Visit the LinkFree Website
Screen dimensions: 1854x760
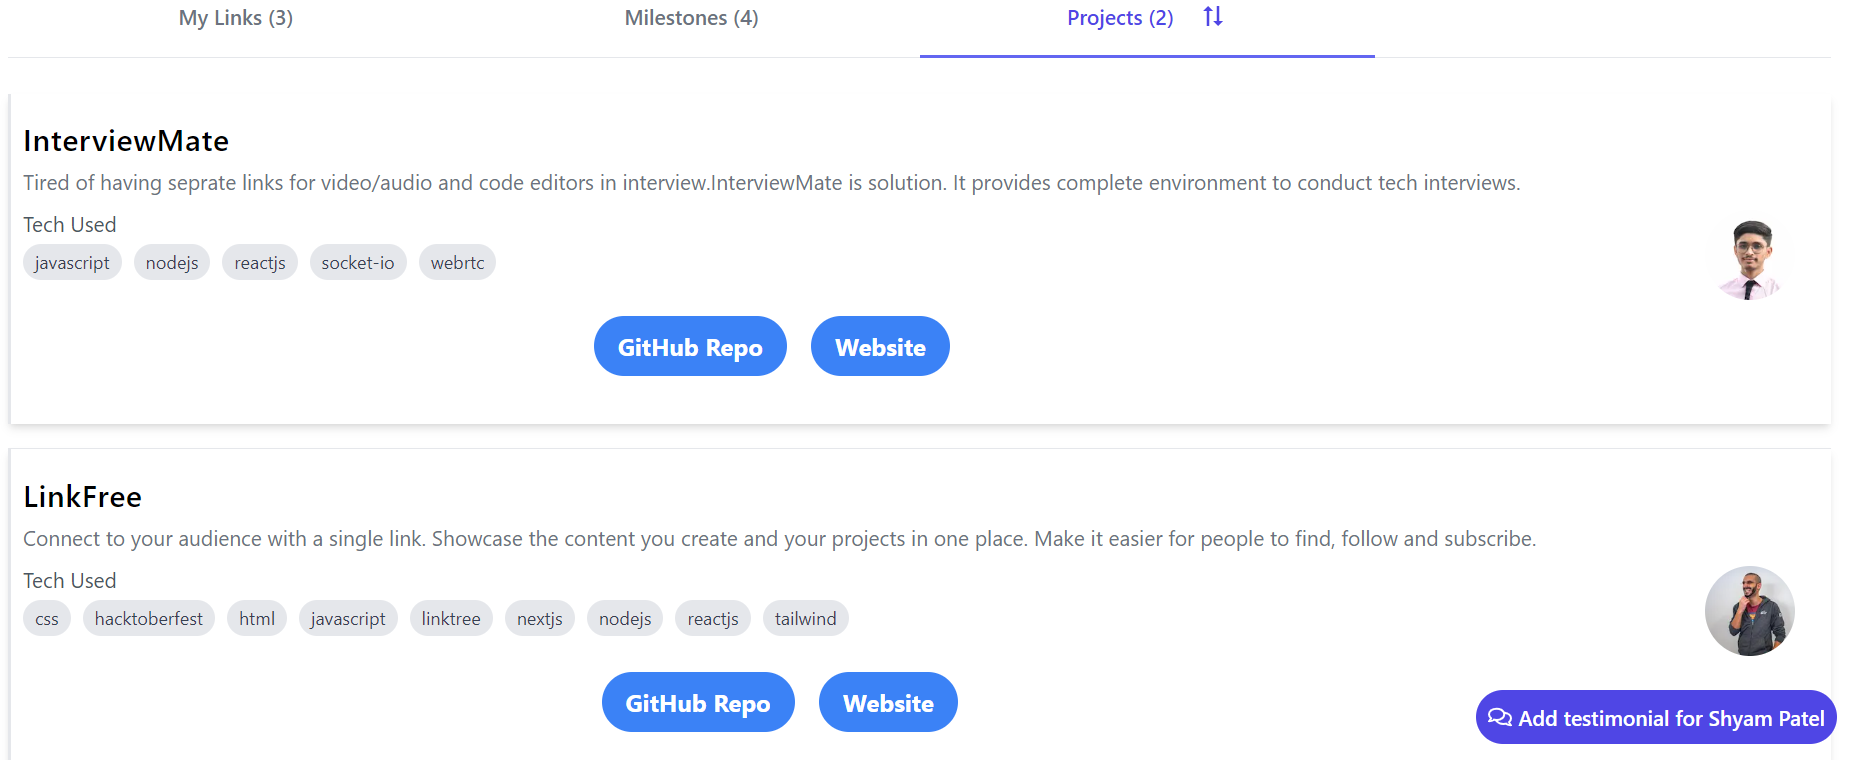[x=888, y=702]
